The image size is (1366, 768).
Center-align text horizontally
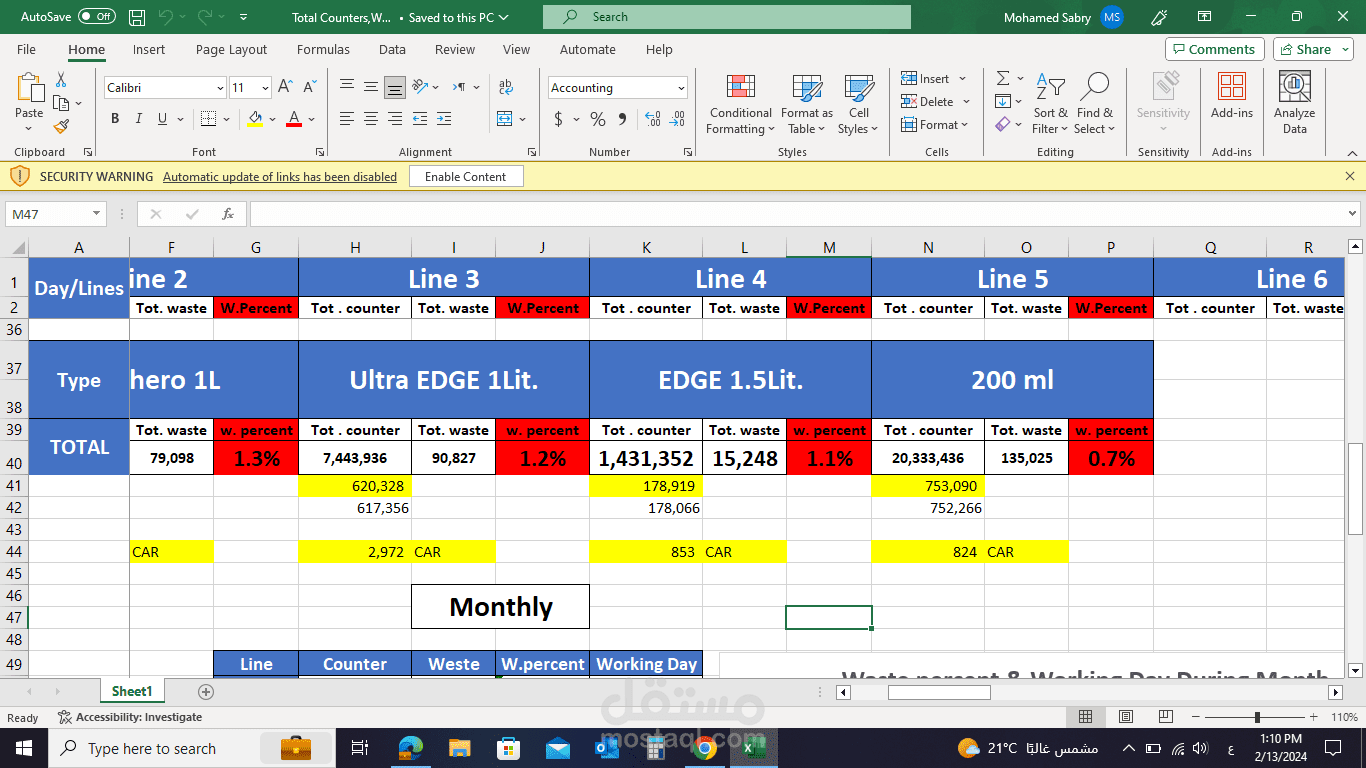pos(371,119)
